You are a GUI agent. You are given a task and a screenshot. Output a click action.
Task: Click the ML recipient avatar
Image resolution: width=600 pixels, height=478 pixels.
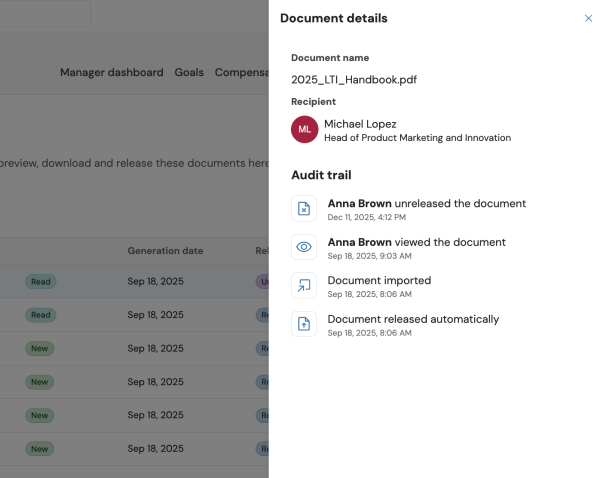coord(305,129)
